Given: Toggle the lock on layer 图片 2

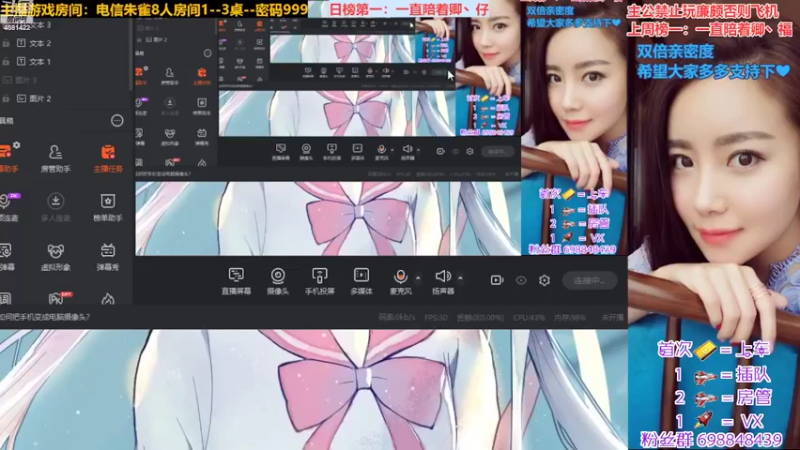Looking at the screenshot, I should tap(6, 98).
